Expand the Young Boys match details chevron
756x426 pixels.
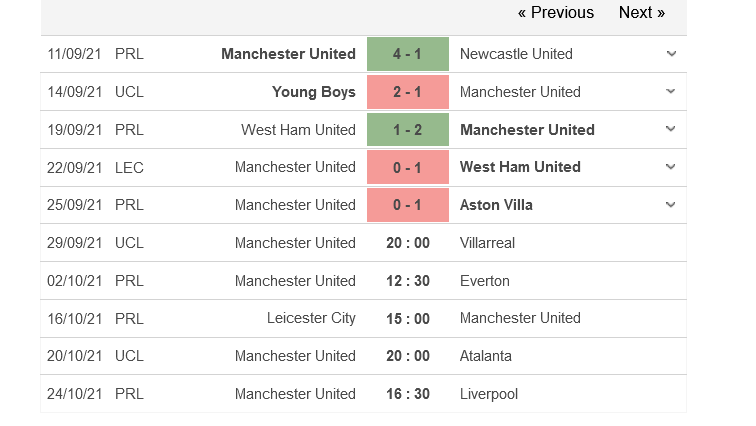click(671, 91)
